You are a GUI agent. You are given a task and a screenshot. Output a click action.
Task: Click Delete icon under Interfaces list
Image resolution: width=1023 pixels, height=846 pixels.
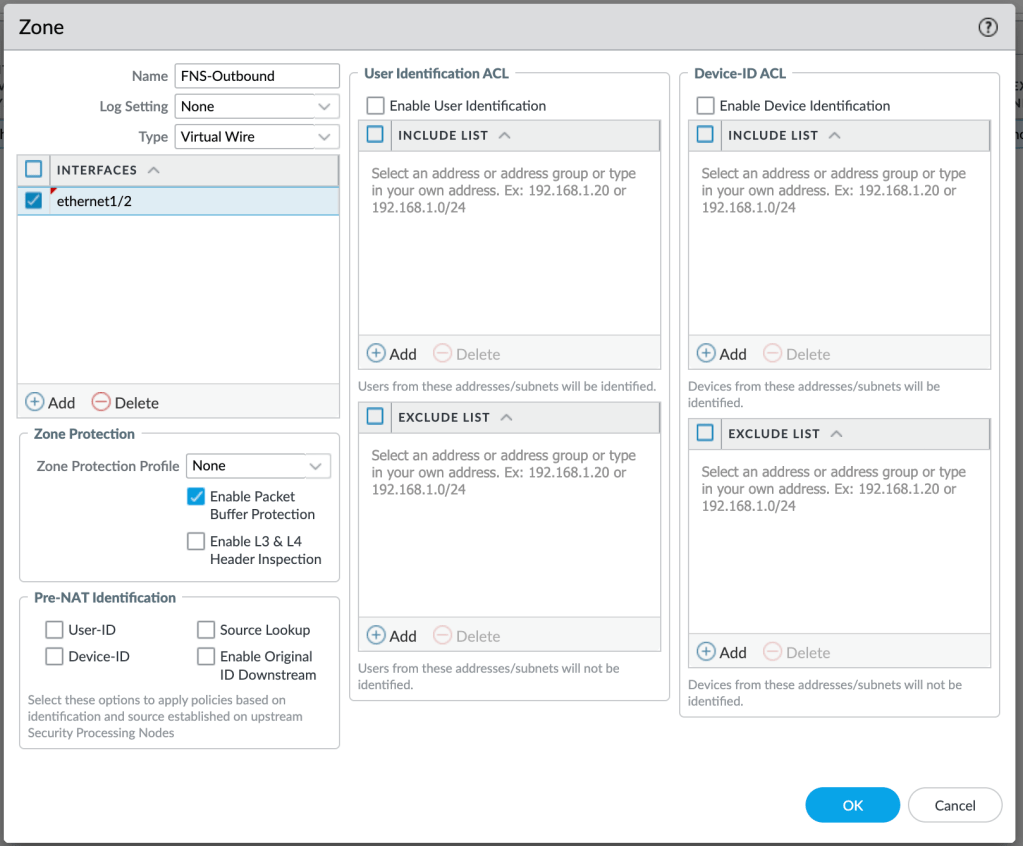[x=101, y=403]
